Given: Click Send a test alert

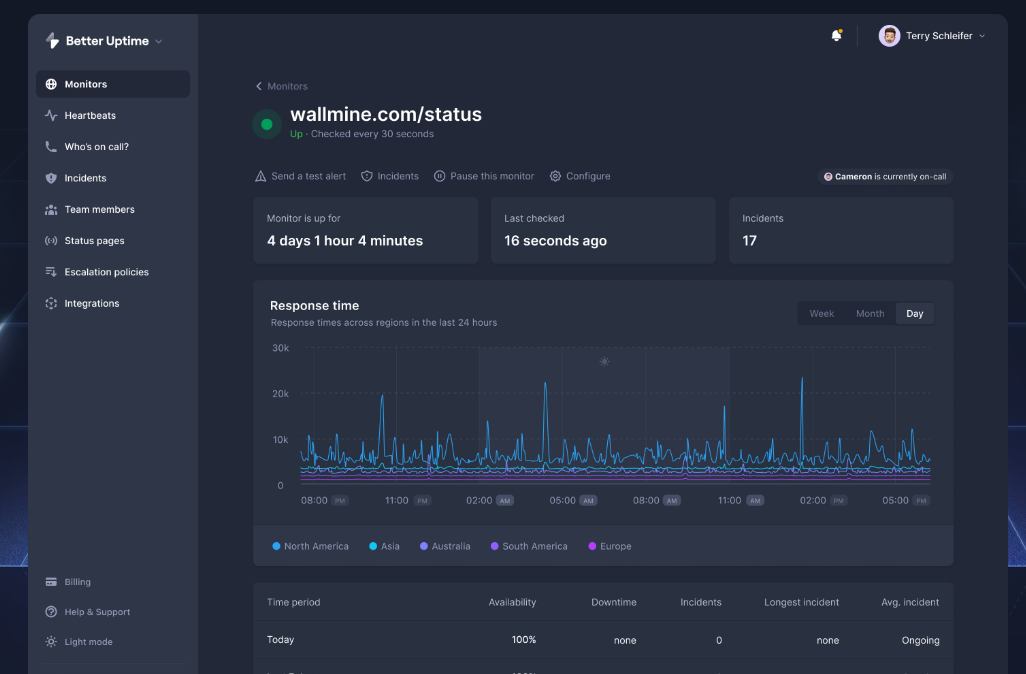Looking at the screenshot, I should click(300, 176).
